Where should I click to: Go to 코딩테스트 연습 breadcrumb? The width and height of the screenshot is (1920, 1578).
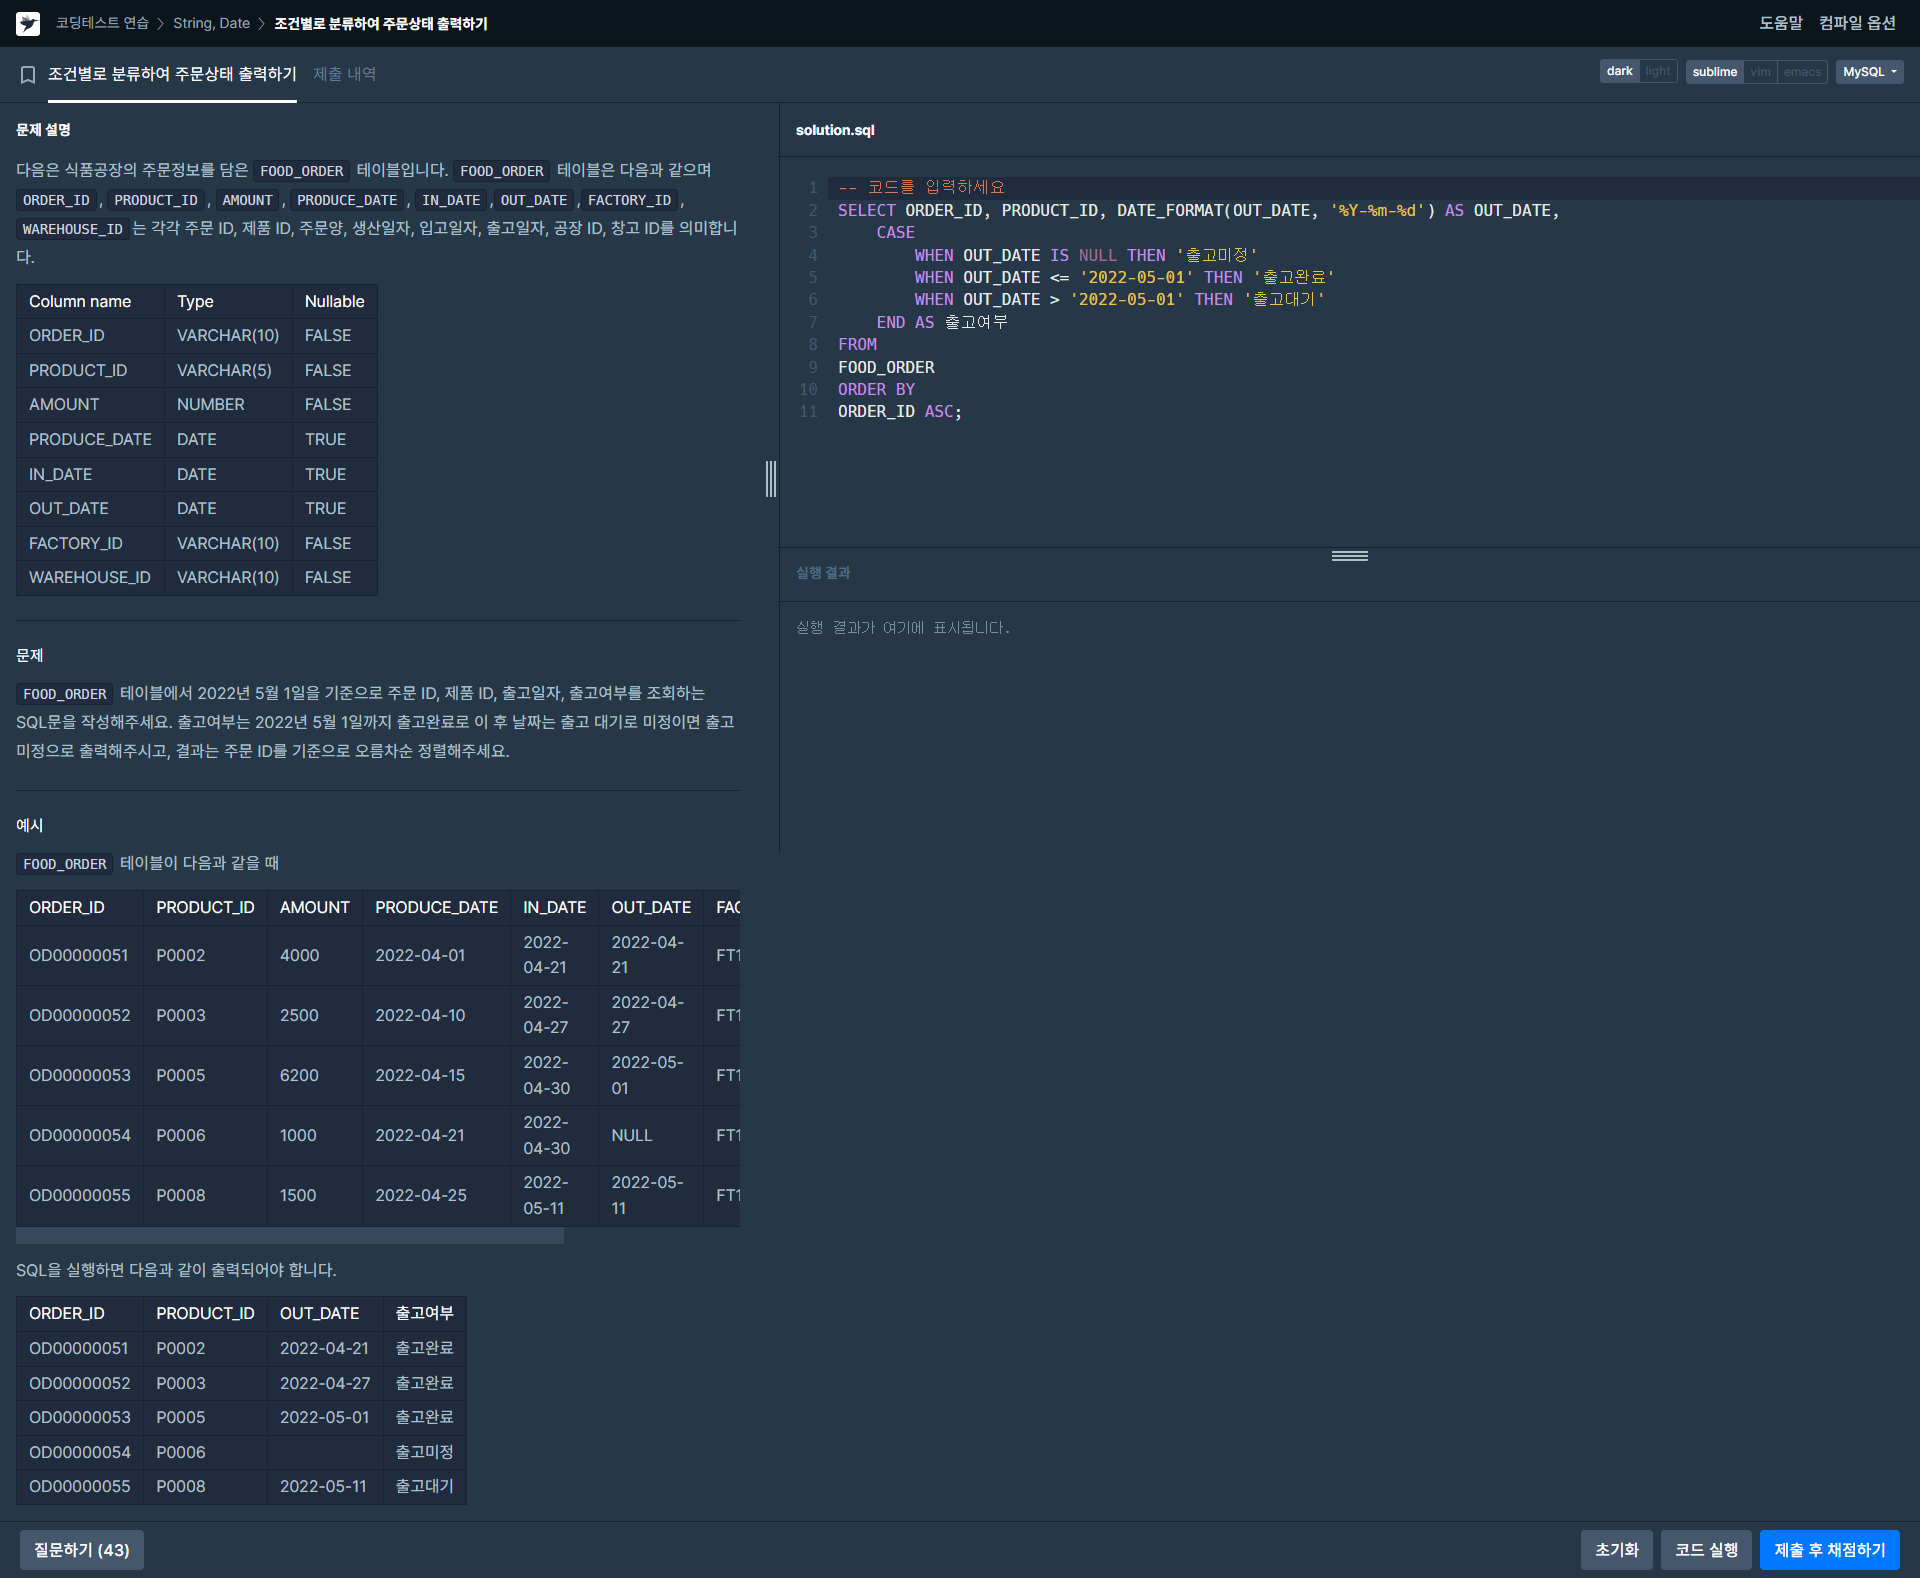(102, 23)
